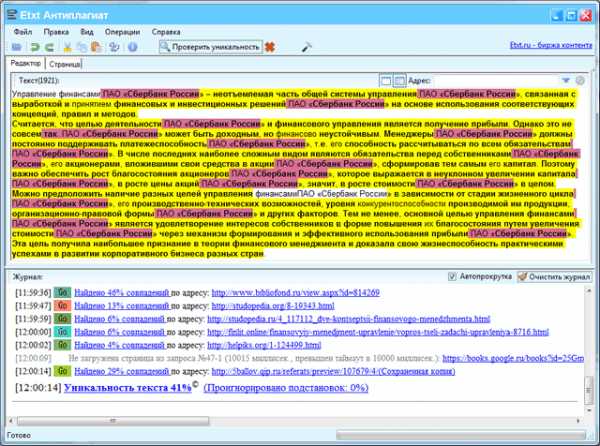Open settings with the hammer icon
The width and height of the screenshot is (600, 446).
pos(307,47)
